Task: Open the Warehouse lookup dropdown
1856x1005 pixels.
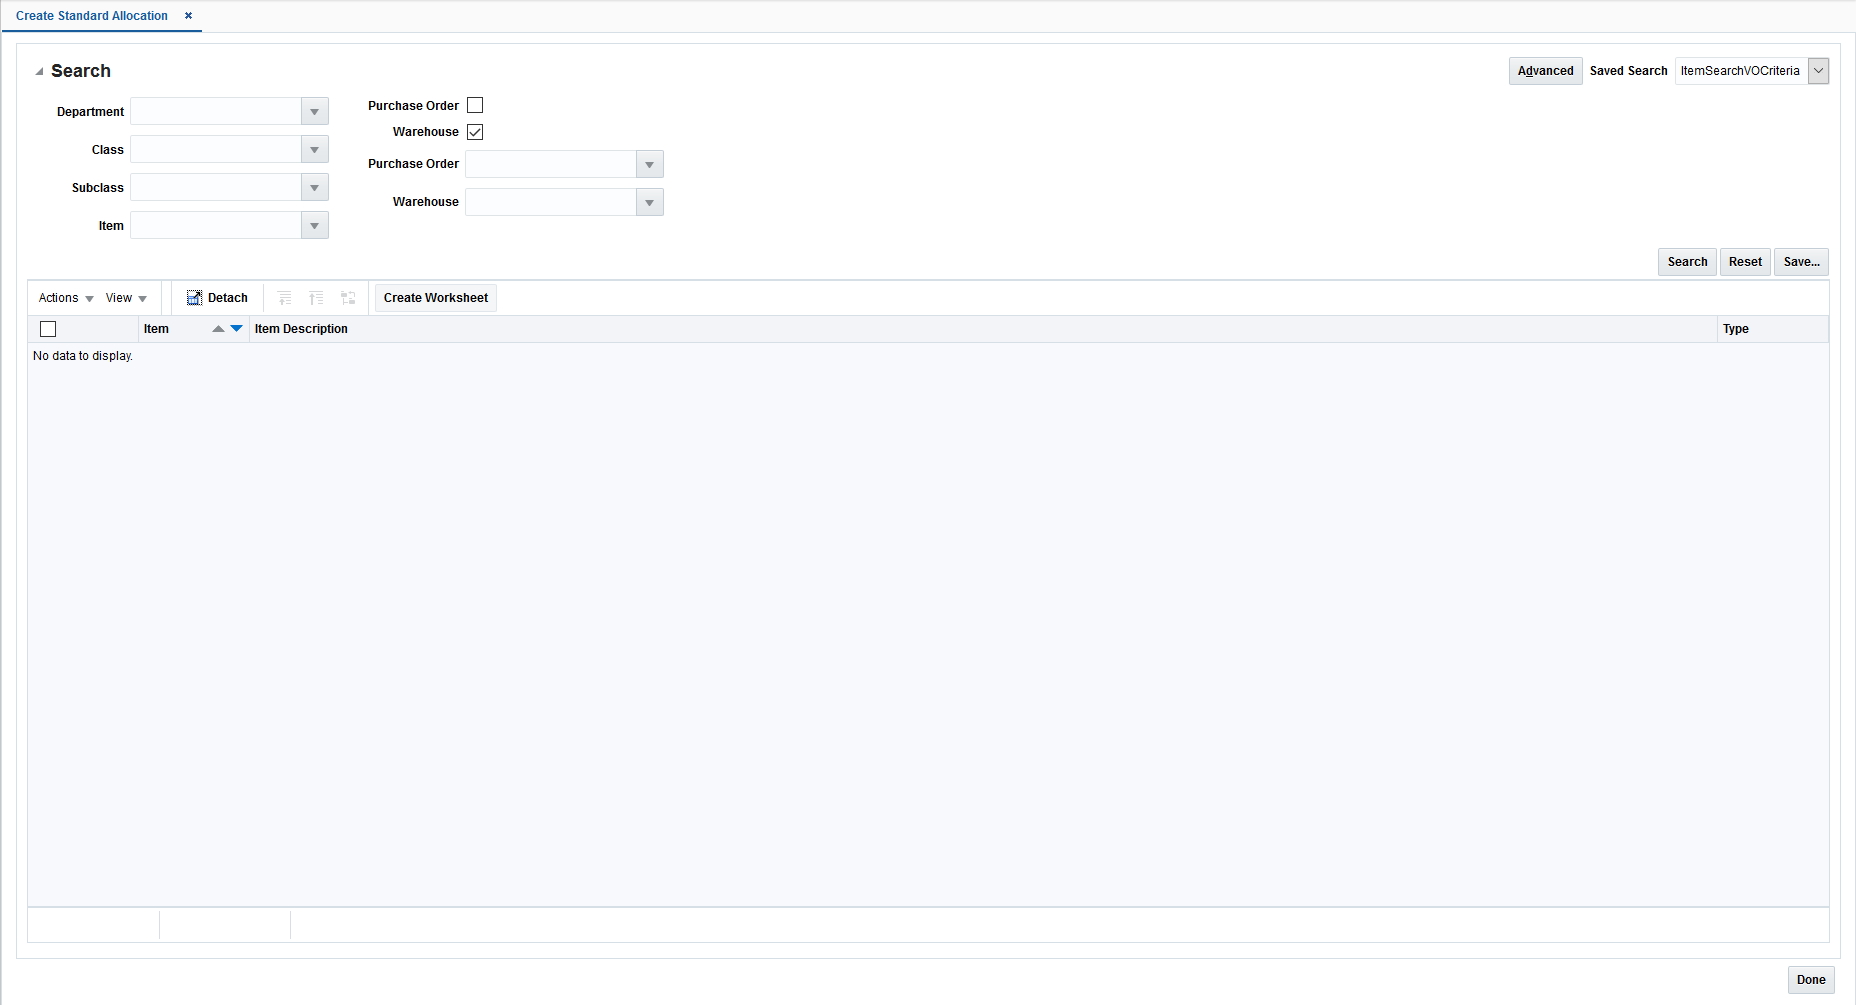Action: 649,202
